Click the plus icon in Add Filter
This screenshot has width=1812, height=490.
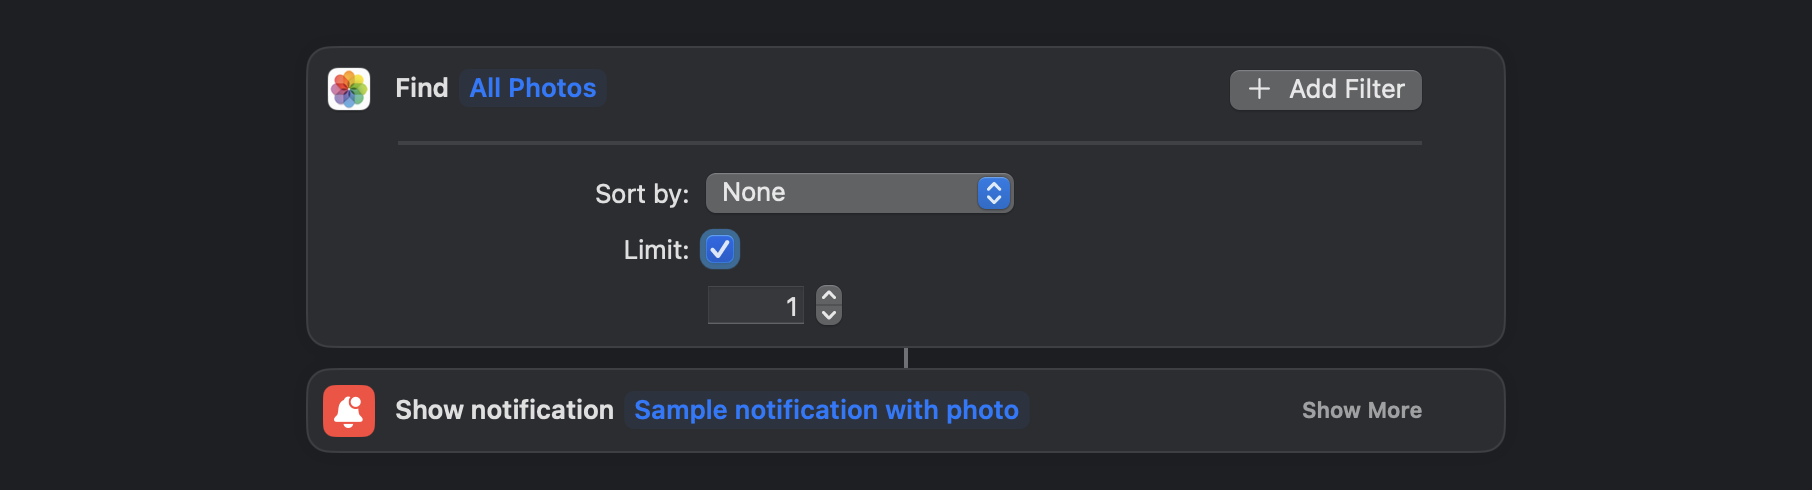1259,89
